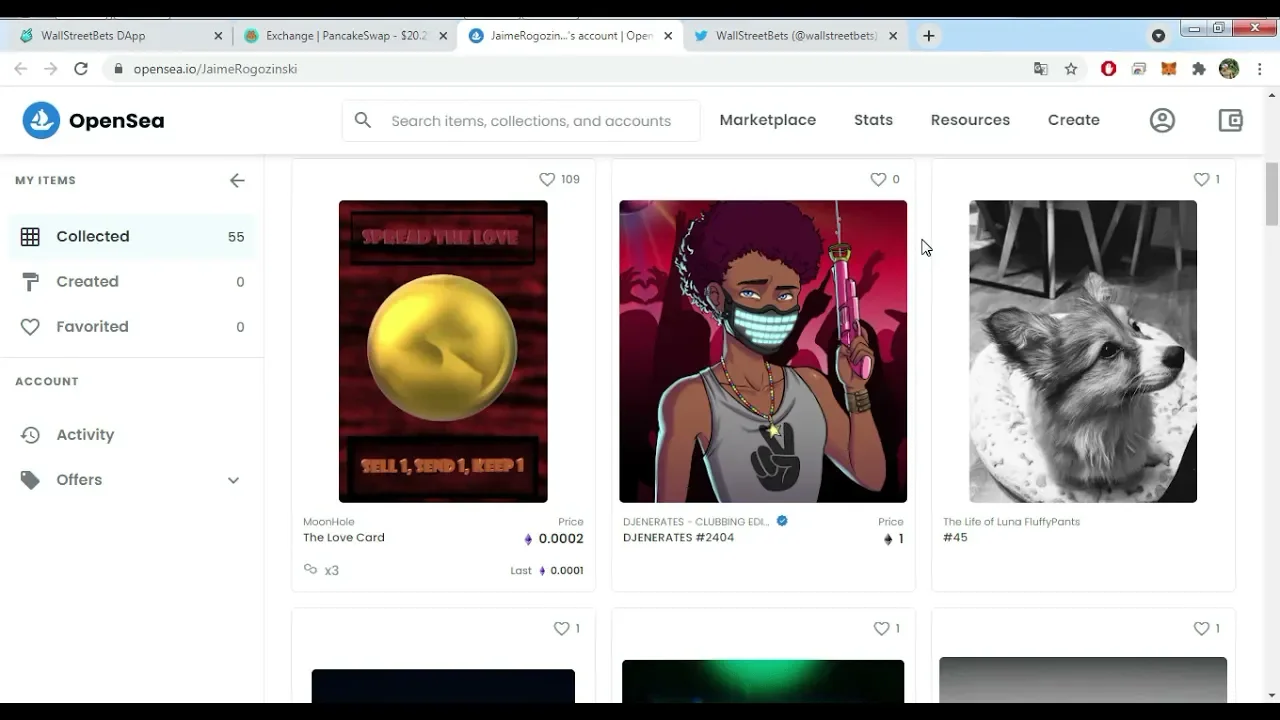The height and width of the screenshot is (720, 1280).
Task: Like the Luna FluffyPants #45 item
Action: click(1201, 179)
